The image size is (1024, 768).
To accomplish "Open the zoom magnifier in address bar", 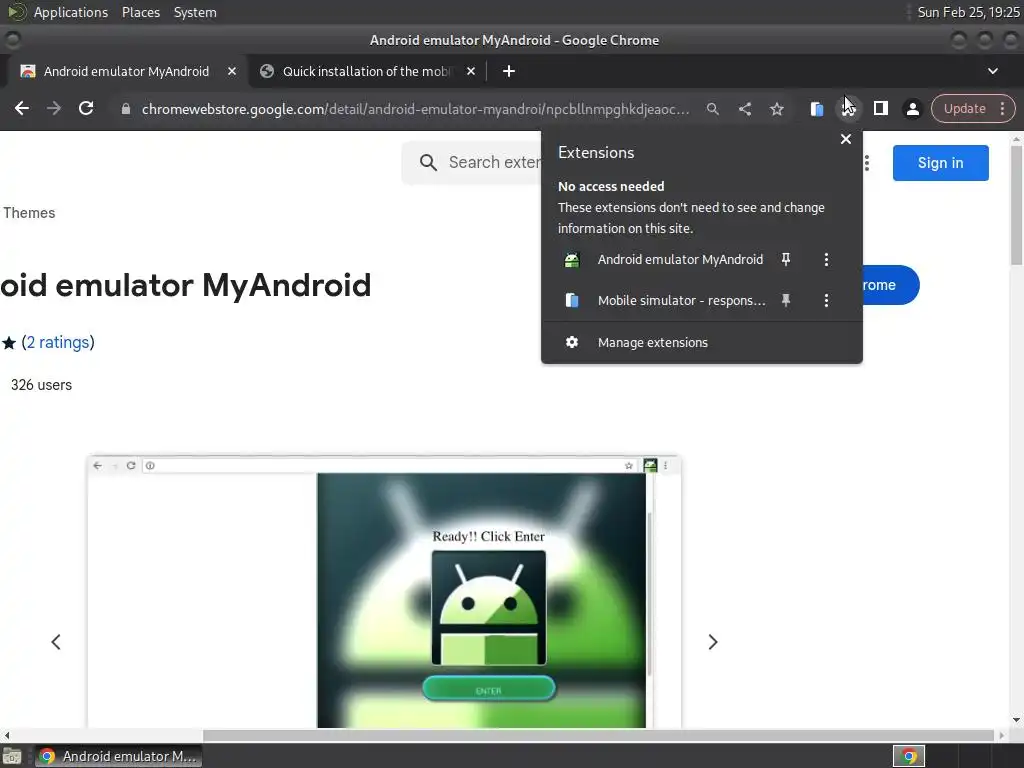I will click(712, 109).
